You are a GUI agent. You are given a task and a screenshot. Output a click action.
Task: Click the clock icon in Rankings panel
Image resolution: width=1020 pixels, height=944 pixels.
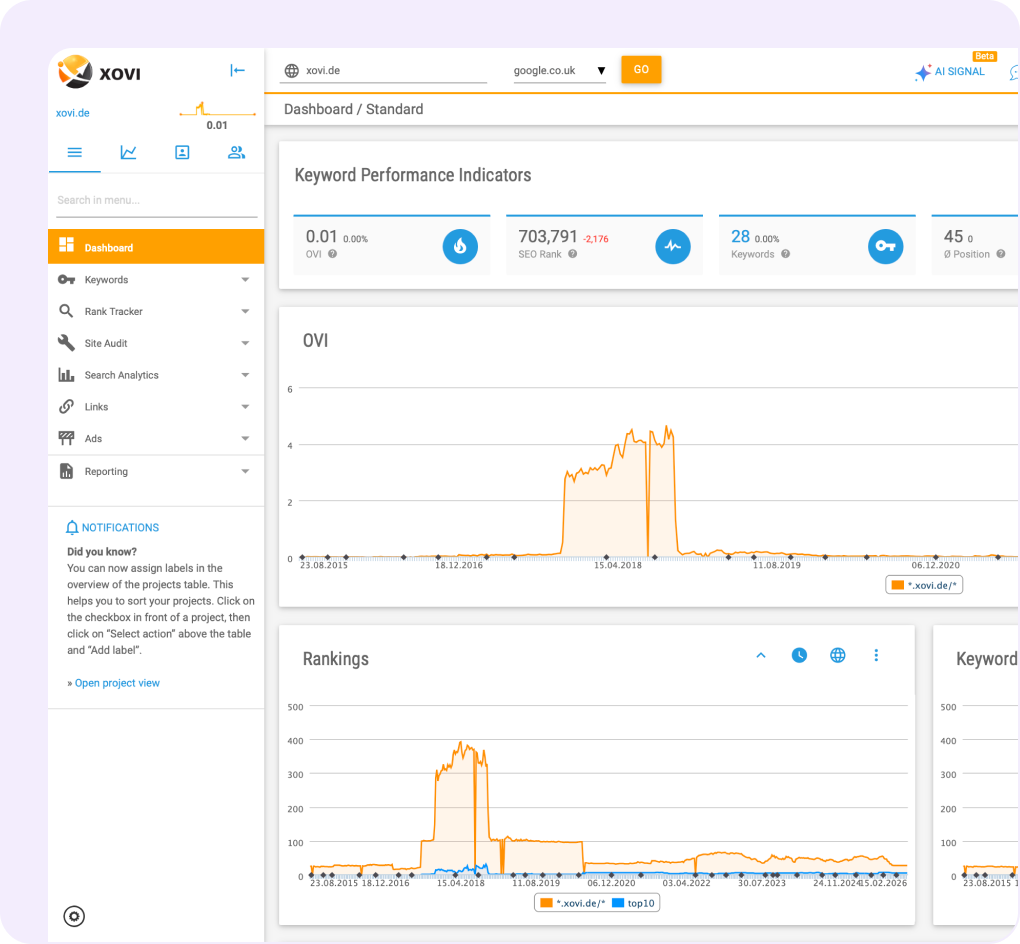coord(799,655)
